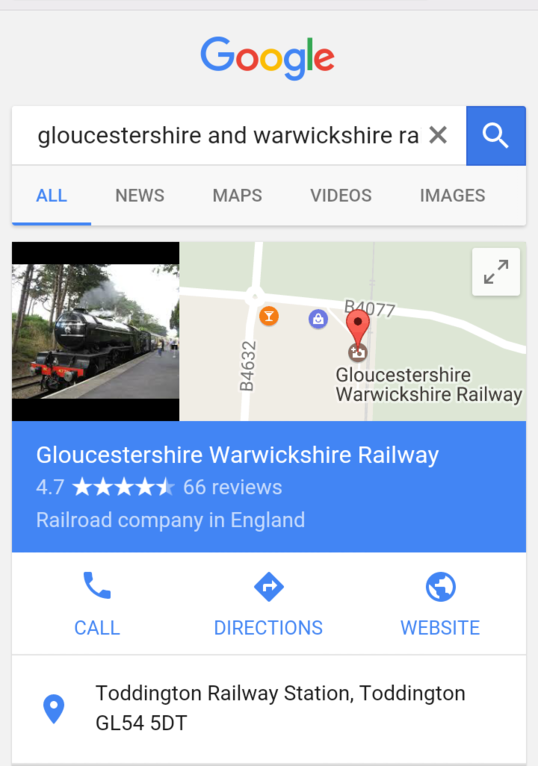This screenshot has height=766, width=538.
Task: Open the Videos tab
Action: (341, 195)
